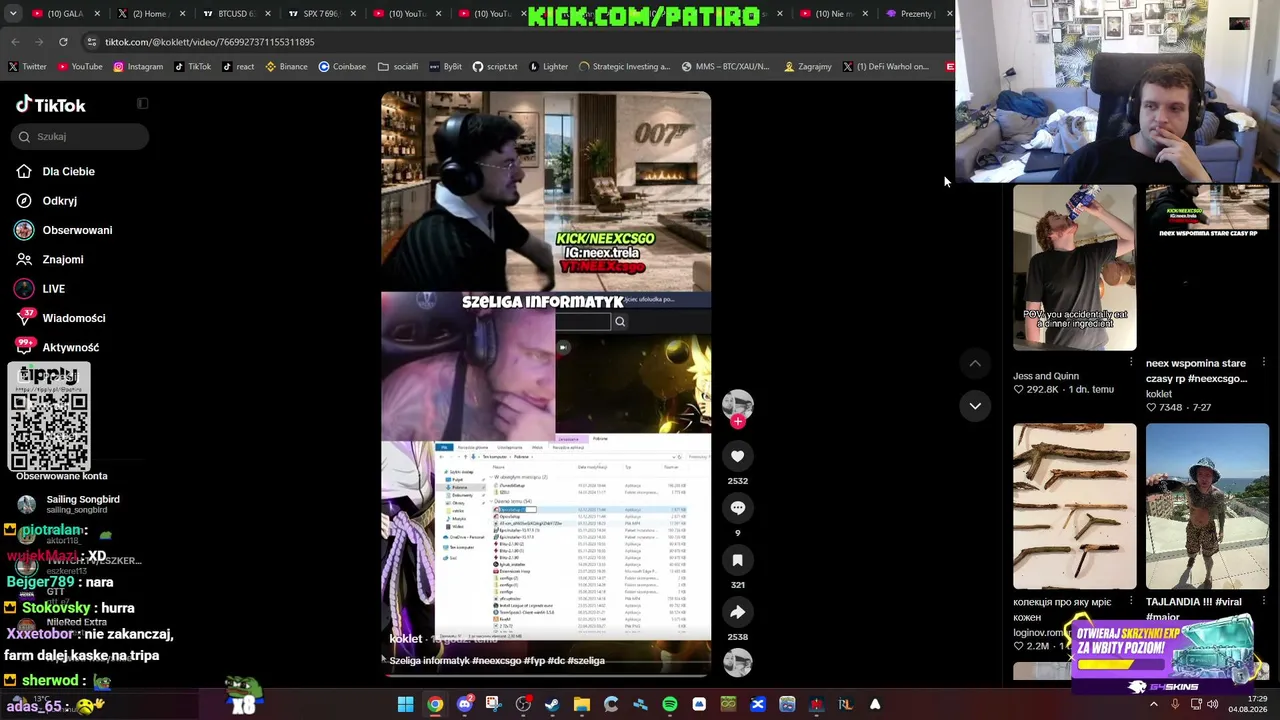Open comments via the speech bubble icon
Viewport: 1280px width, 720px height.
[738, 508]
